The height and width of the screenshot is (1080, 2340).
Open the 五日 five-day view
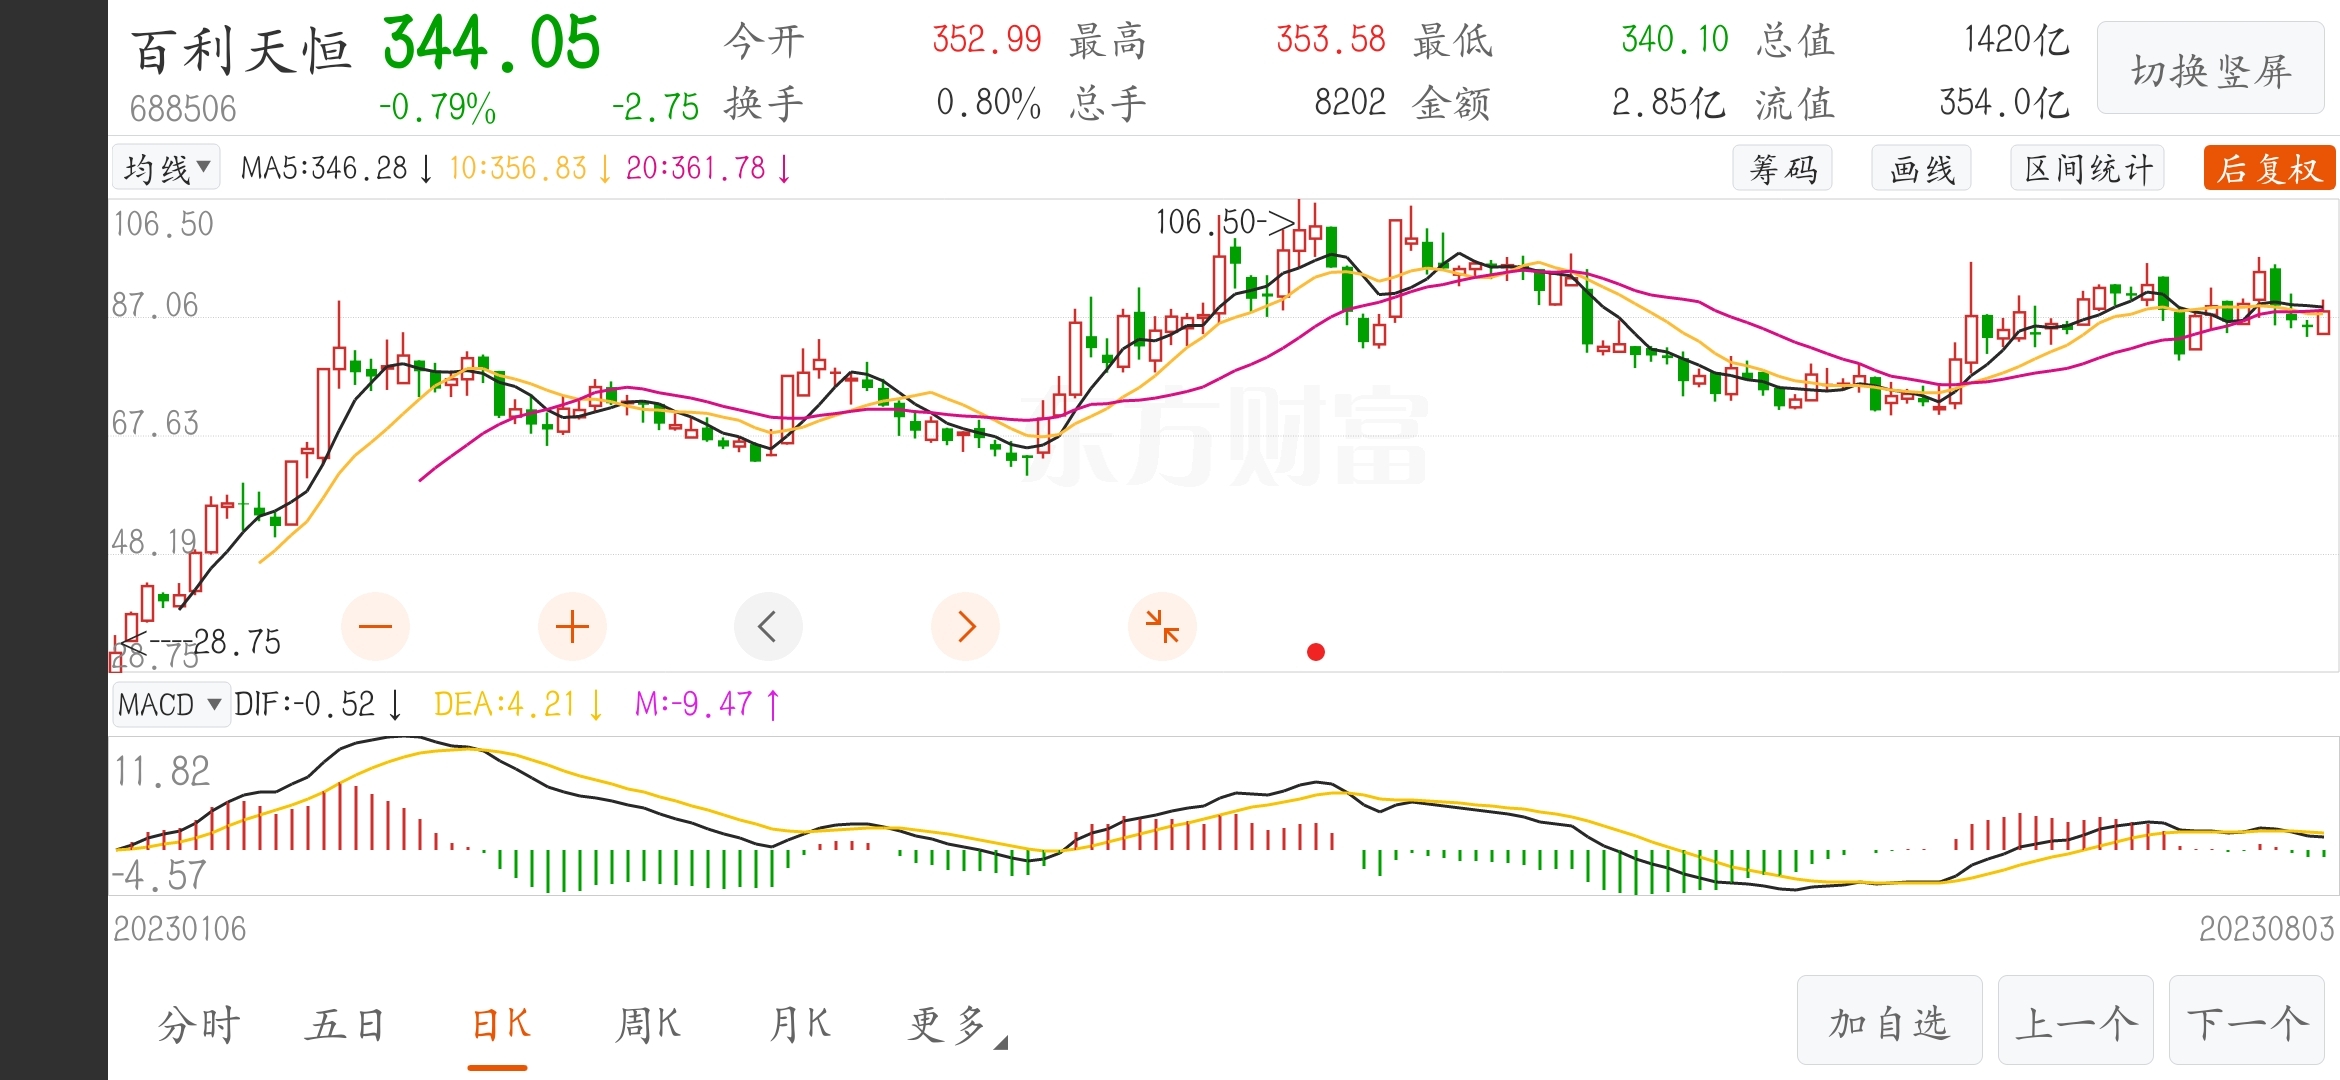pos(345,1025)
